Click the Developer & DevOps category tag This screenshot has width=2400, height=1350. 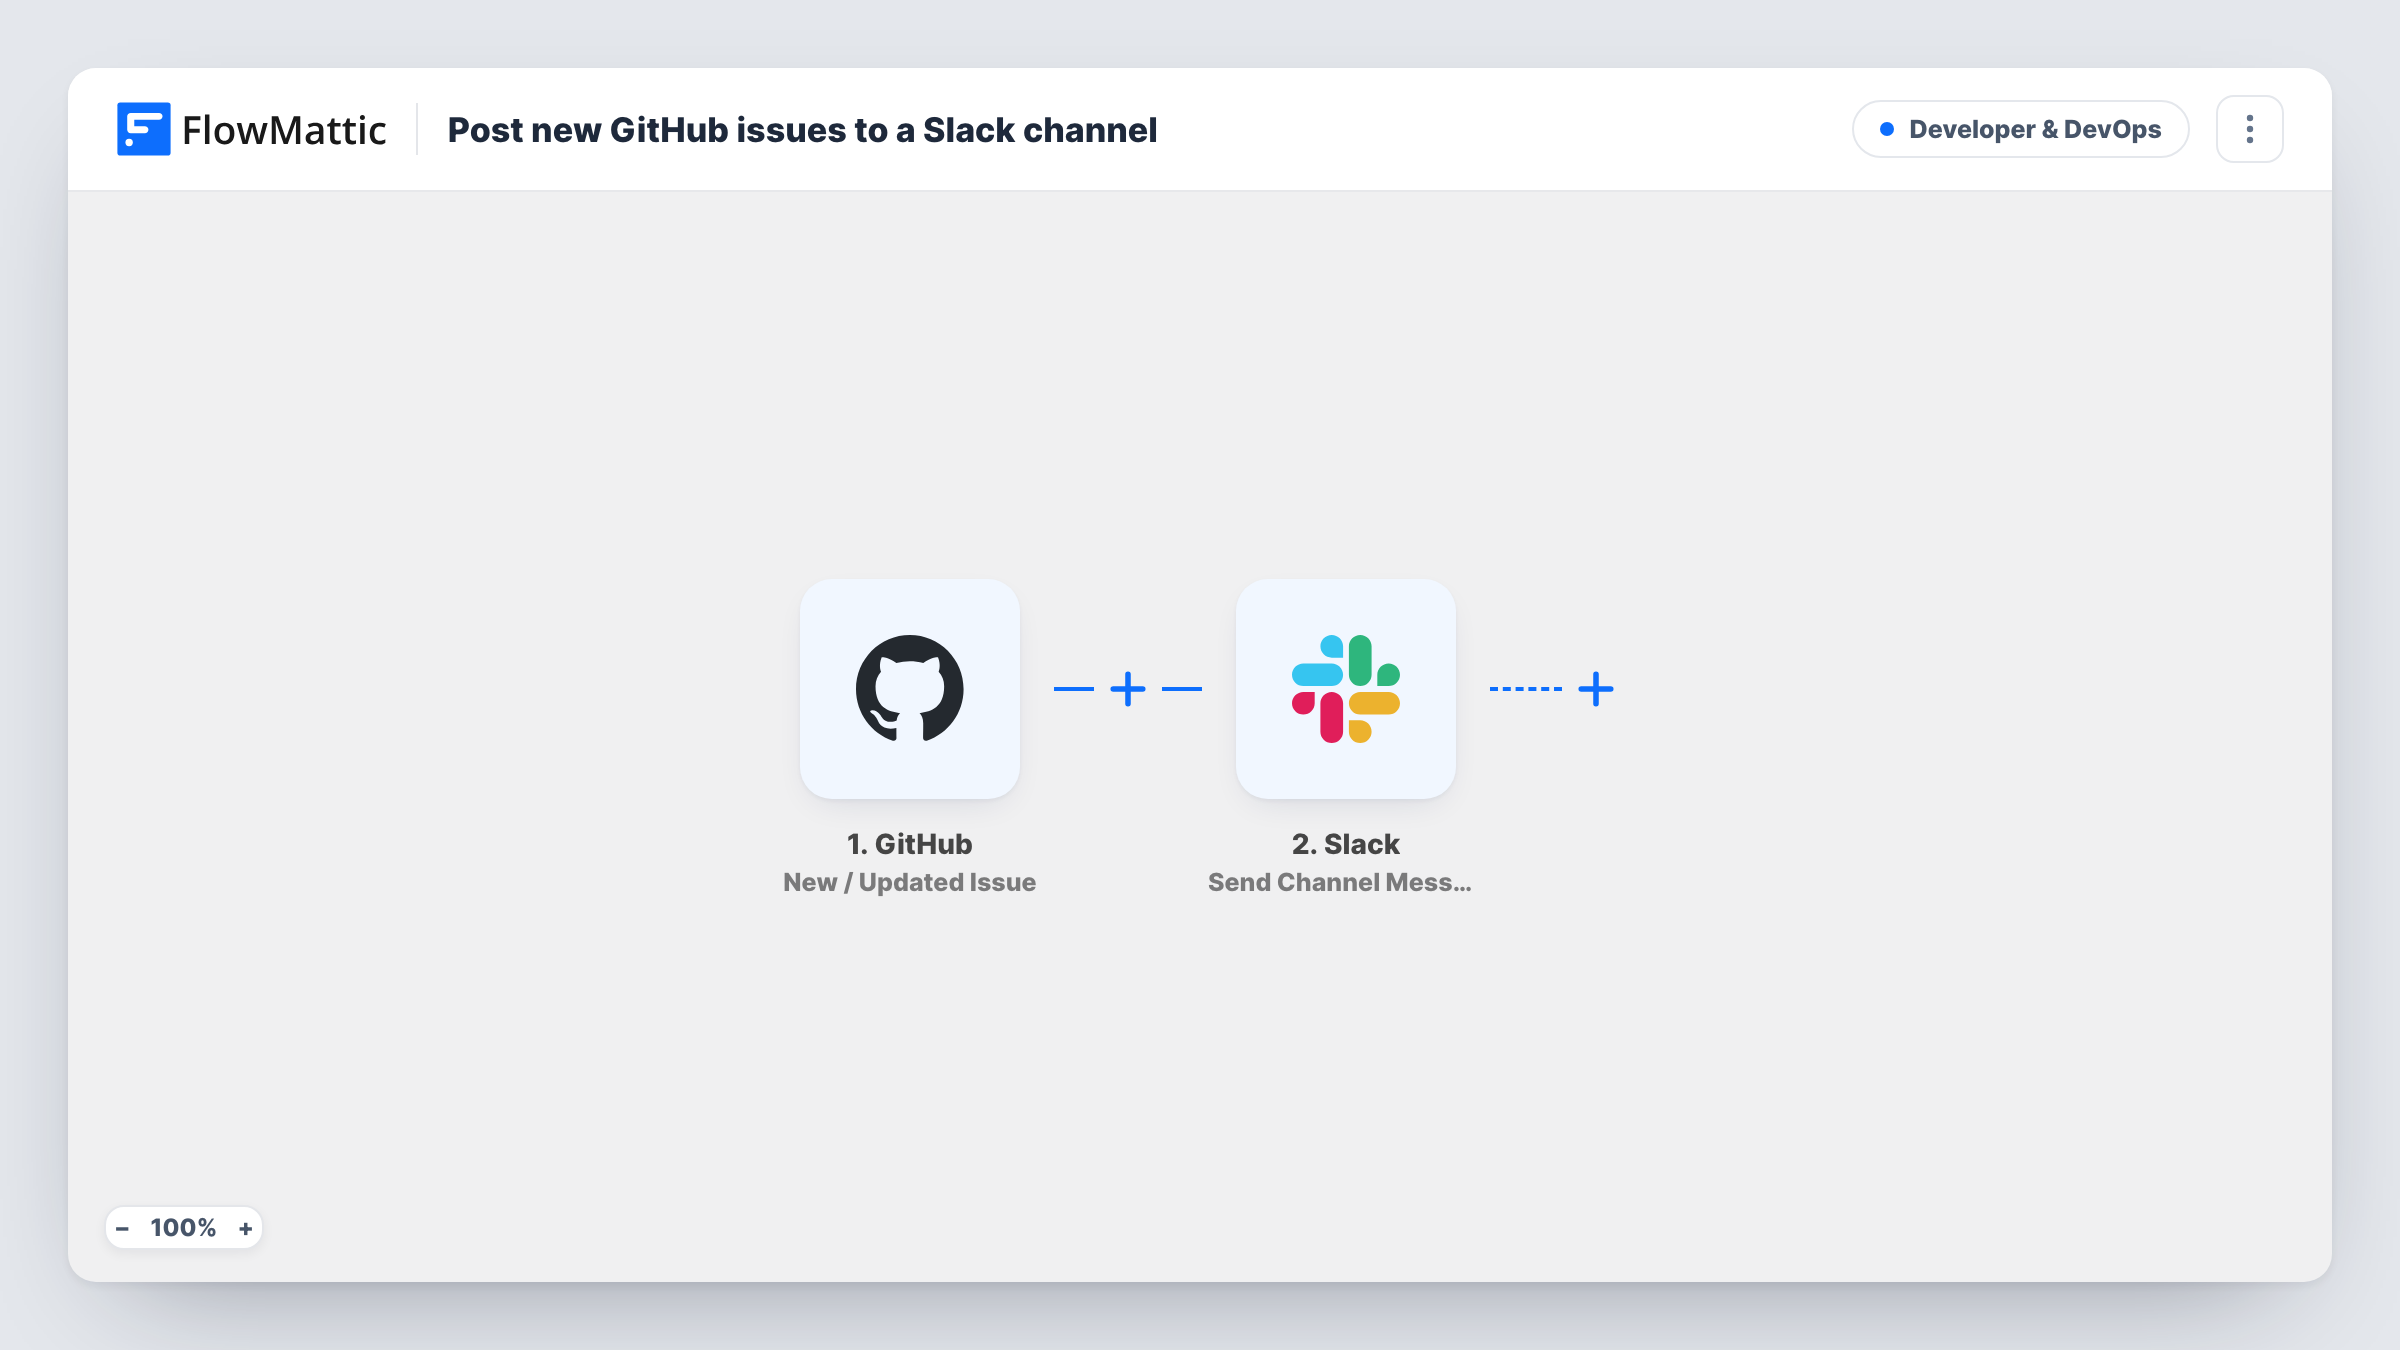[x=2020, y=129]
